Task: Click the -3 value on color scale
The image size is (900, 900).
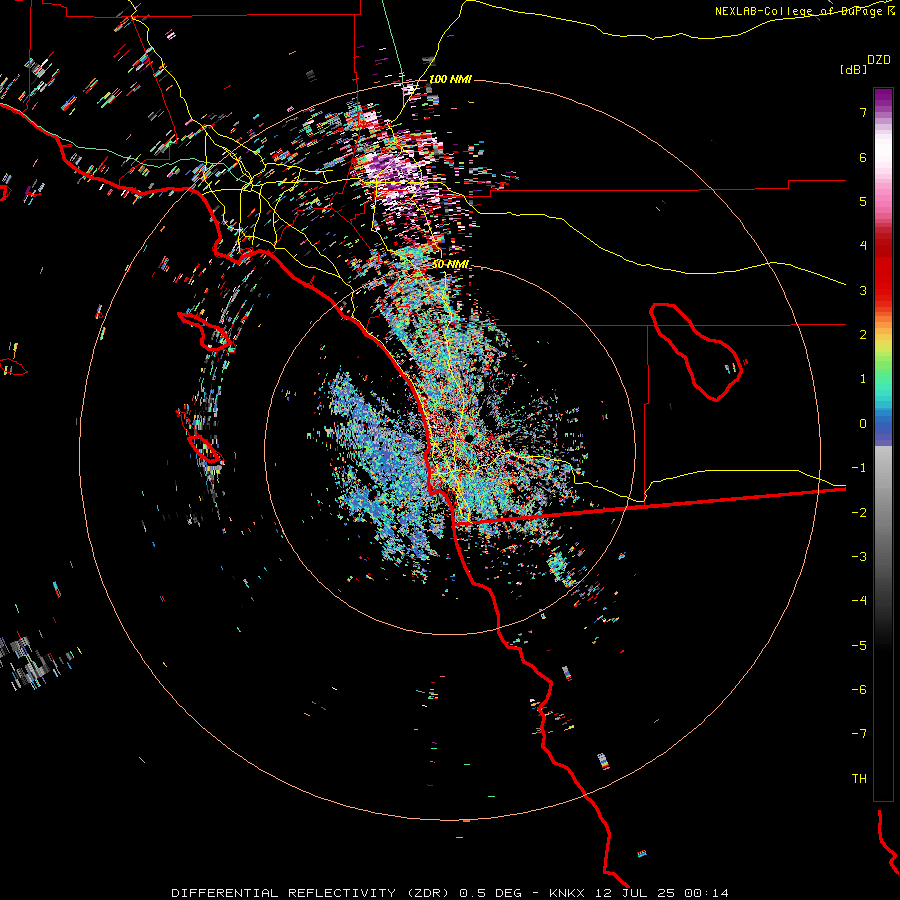Action: (x=859, y=557)
